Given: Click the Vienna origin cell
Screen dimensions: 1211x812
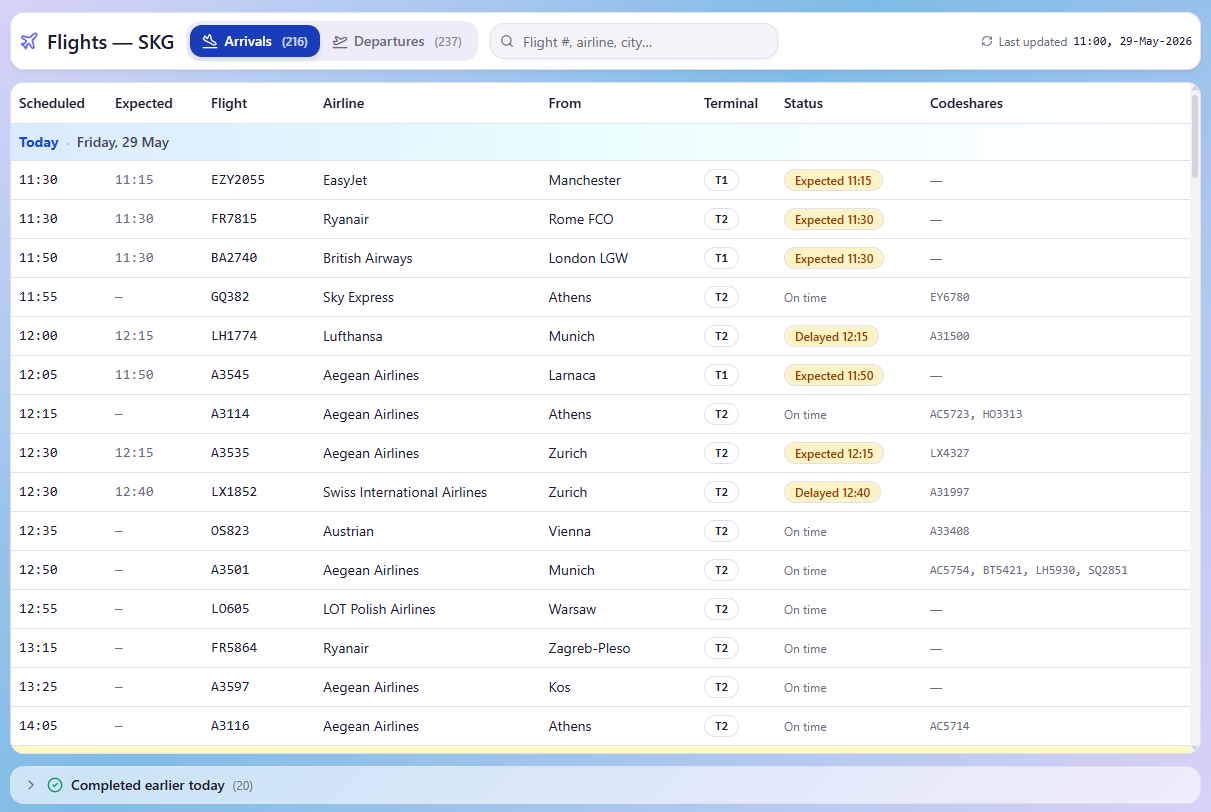Looking at the screenshot, I should coord(570,531).
